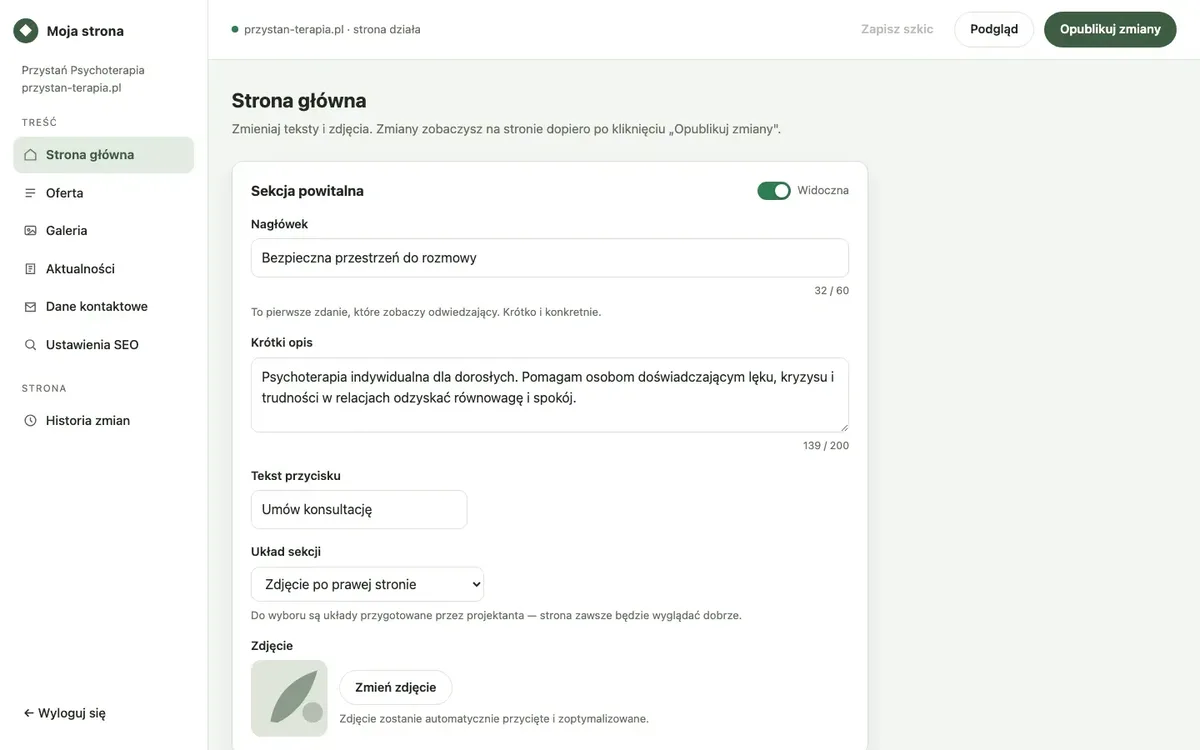
Task: Click the 139 / 200 character counter
Action: point(826,446)
